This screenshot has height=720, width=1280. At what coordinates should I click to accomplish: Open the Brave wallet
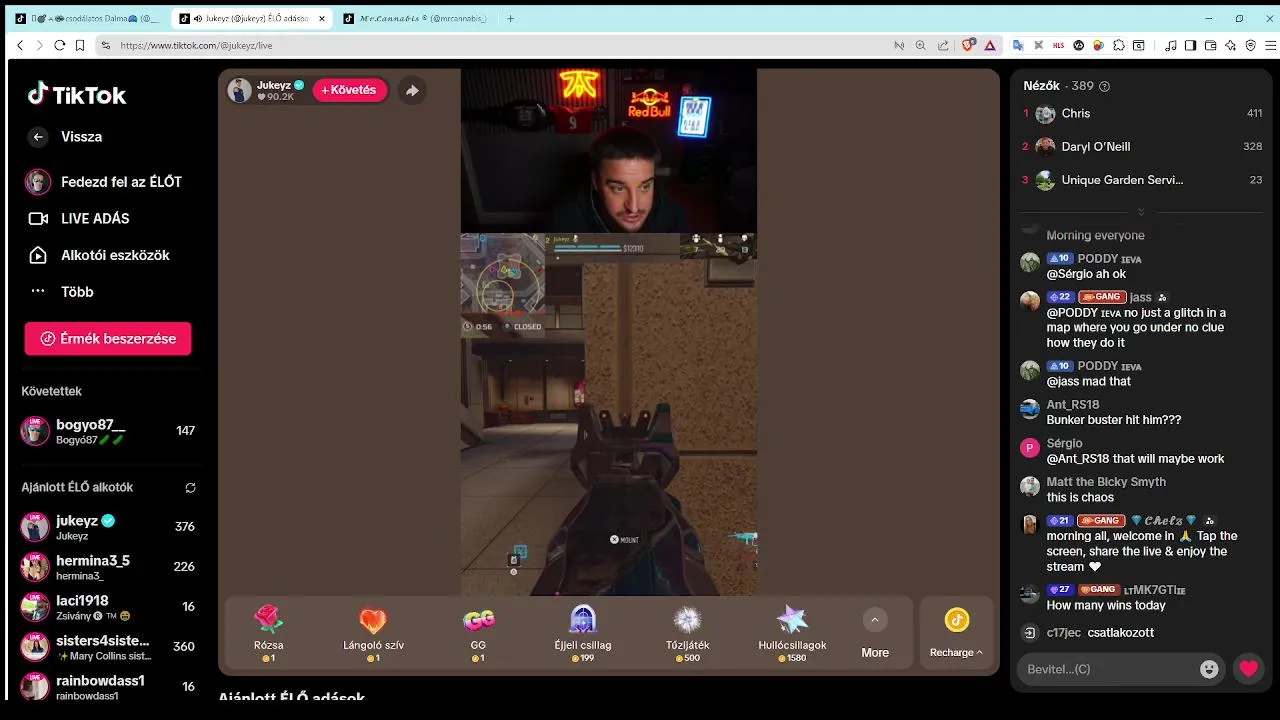(x=1210, y=45)
